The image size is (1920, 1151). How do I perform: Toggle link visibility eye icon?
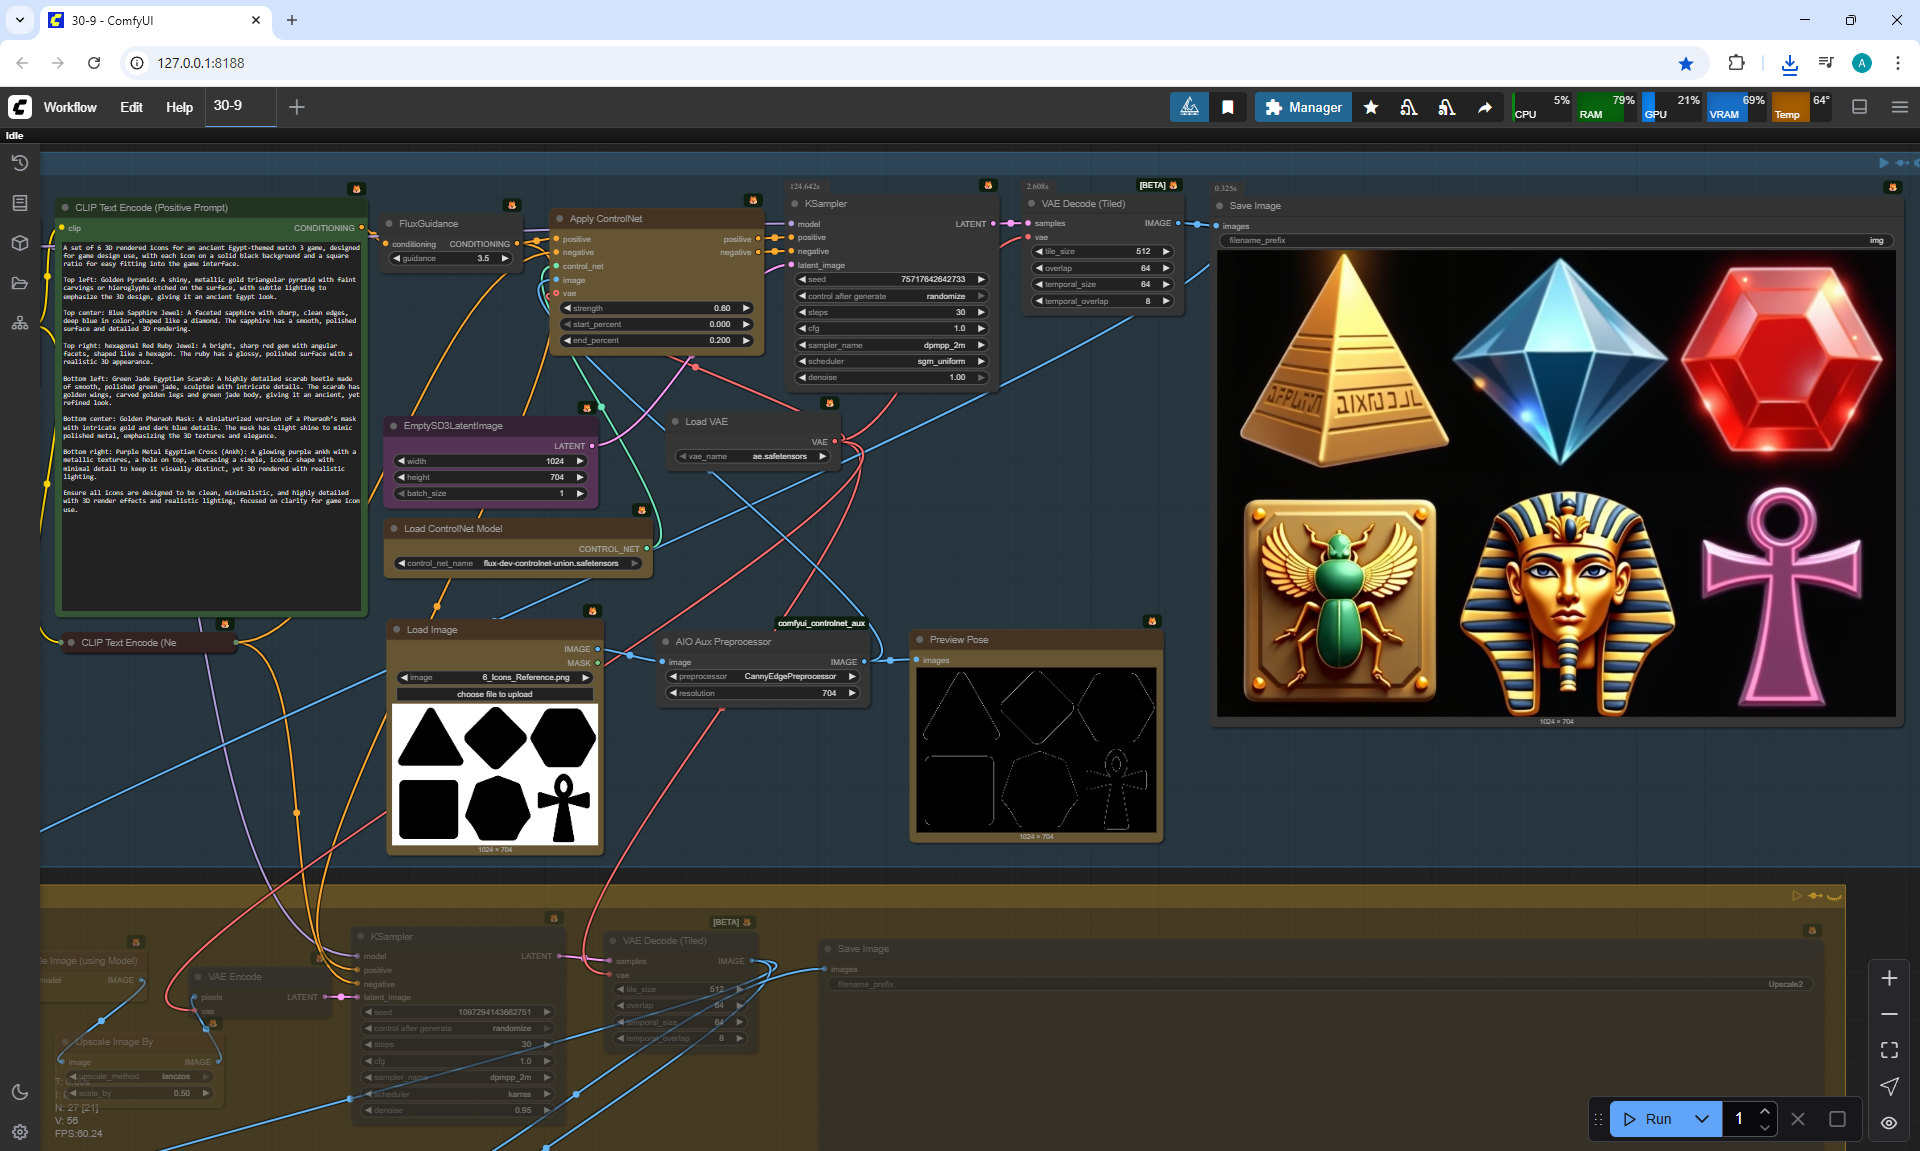(1889, 1123)
